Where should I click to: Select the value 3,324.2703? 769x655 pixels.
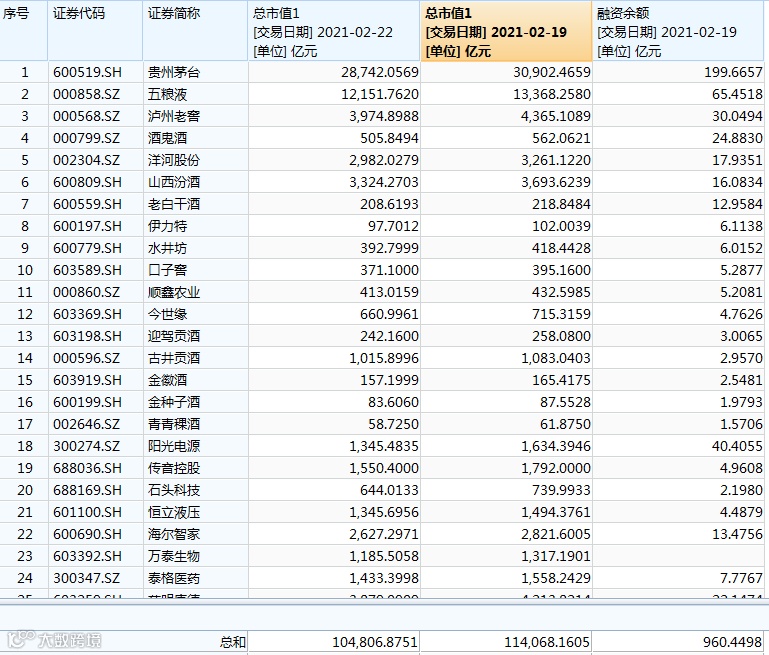click(384, 182)
